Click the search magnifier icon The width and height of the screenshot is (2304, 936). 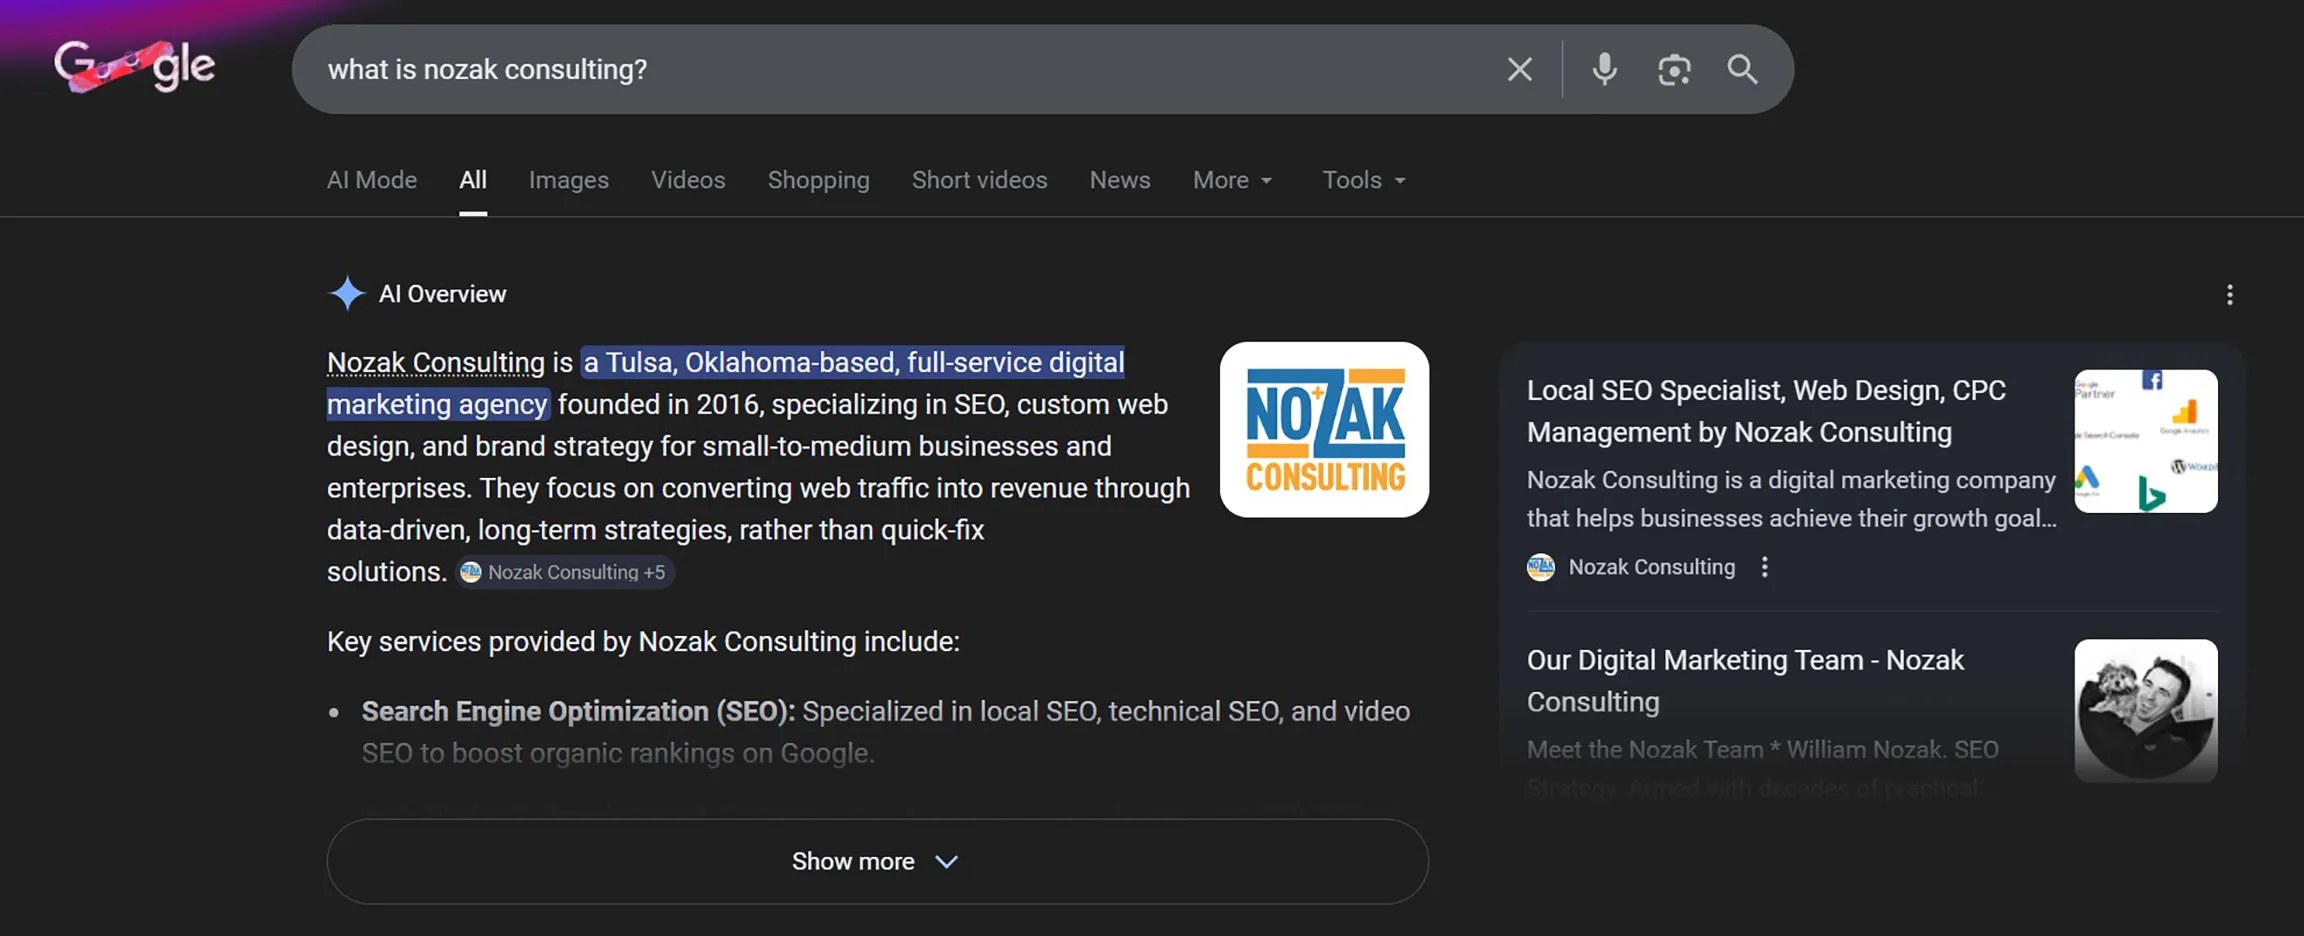[x=1742, y=69]
